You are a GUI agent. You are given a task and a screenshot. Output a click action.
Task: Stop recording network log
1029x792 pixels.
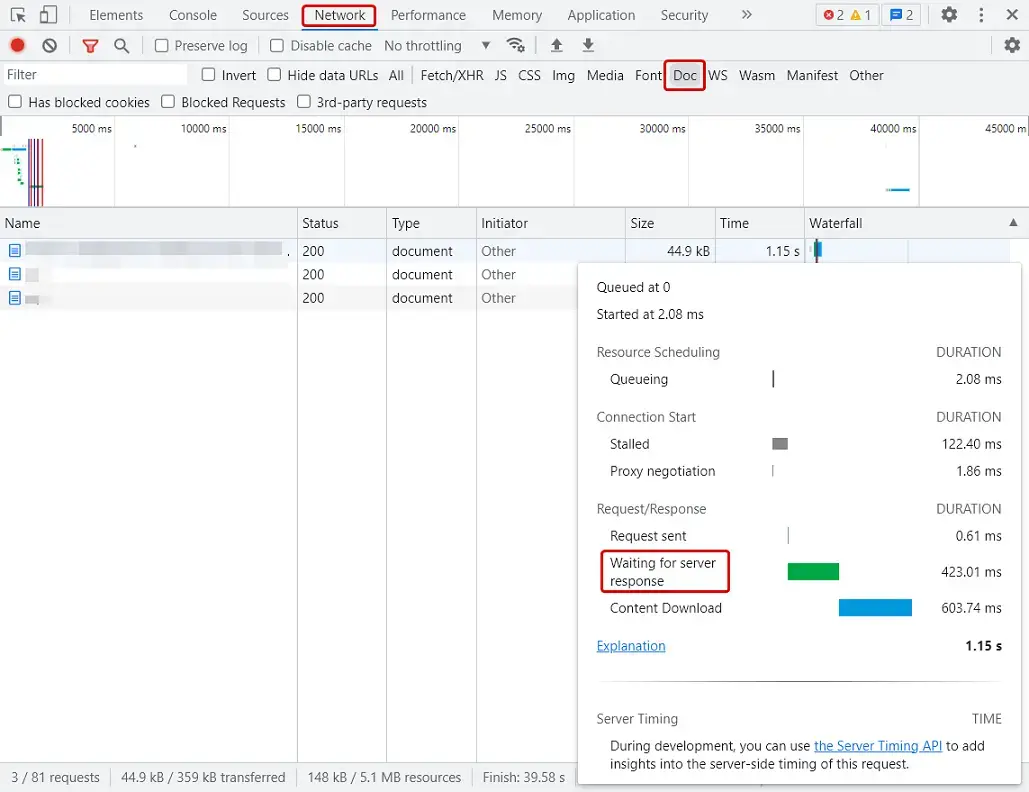point(18,45)
